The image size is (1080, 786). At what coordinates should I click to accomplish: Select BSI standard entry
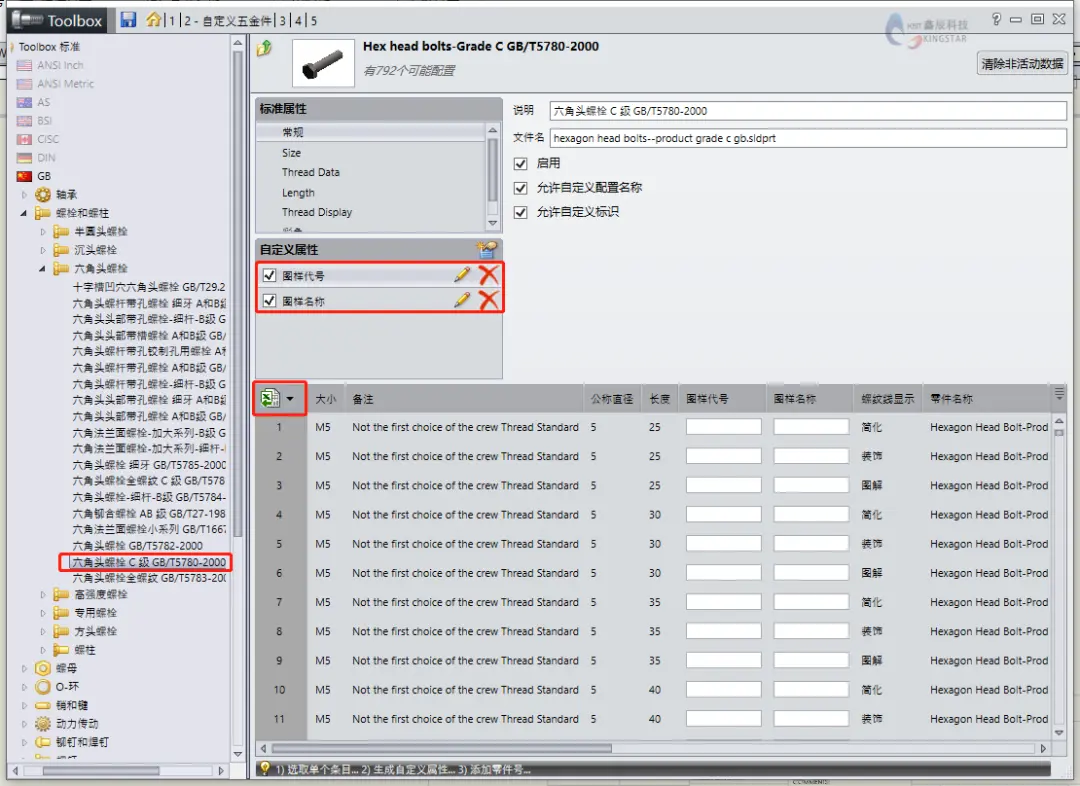(44, 121)
